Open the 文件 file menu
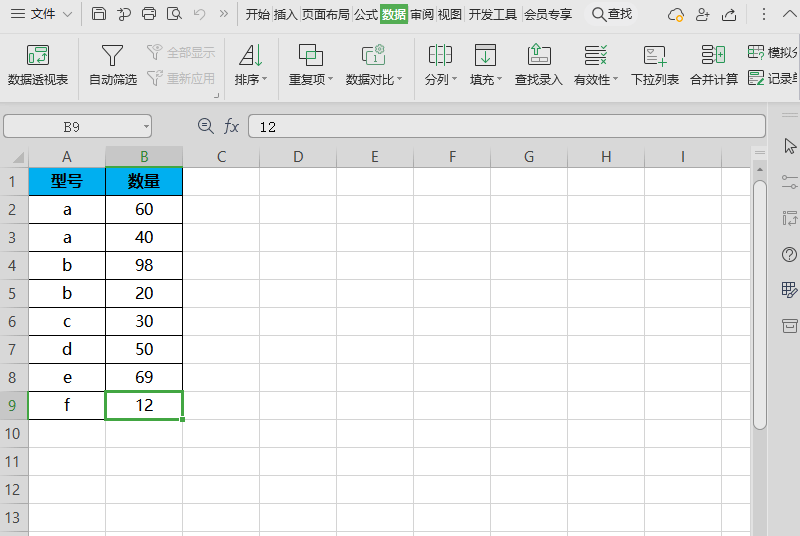The width and height of the screenshot is (800, 536). click(42, 14)
